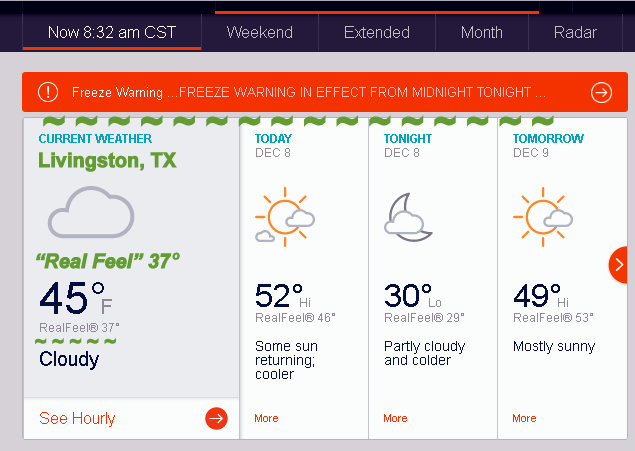
Task: Switch to the Weekend tab
Action: 260,32
